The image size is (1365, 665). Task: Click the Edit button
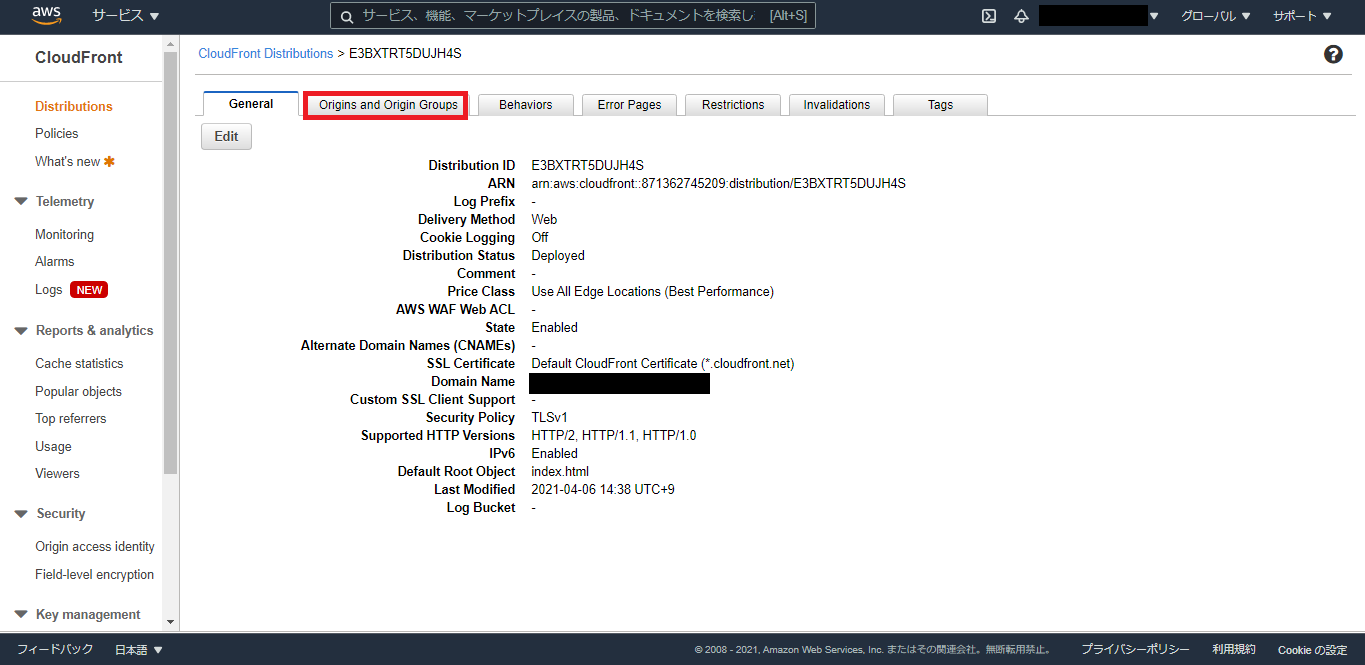tap(226, 136)
